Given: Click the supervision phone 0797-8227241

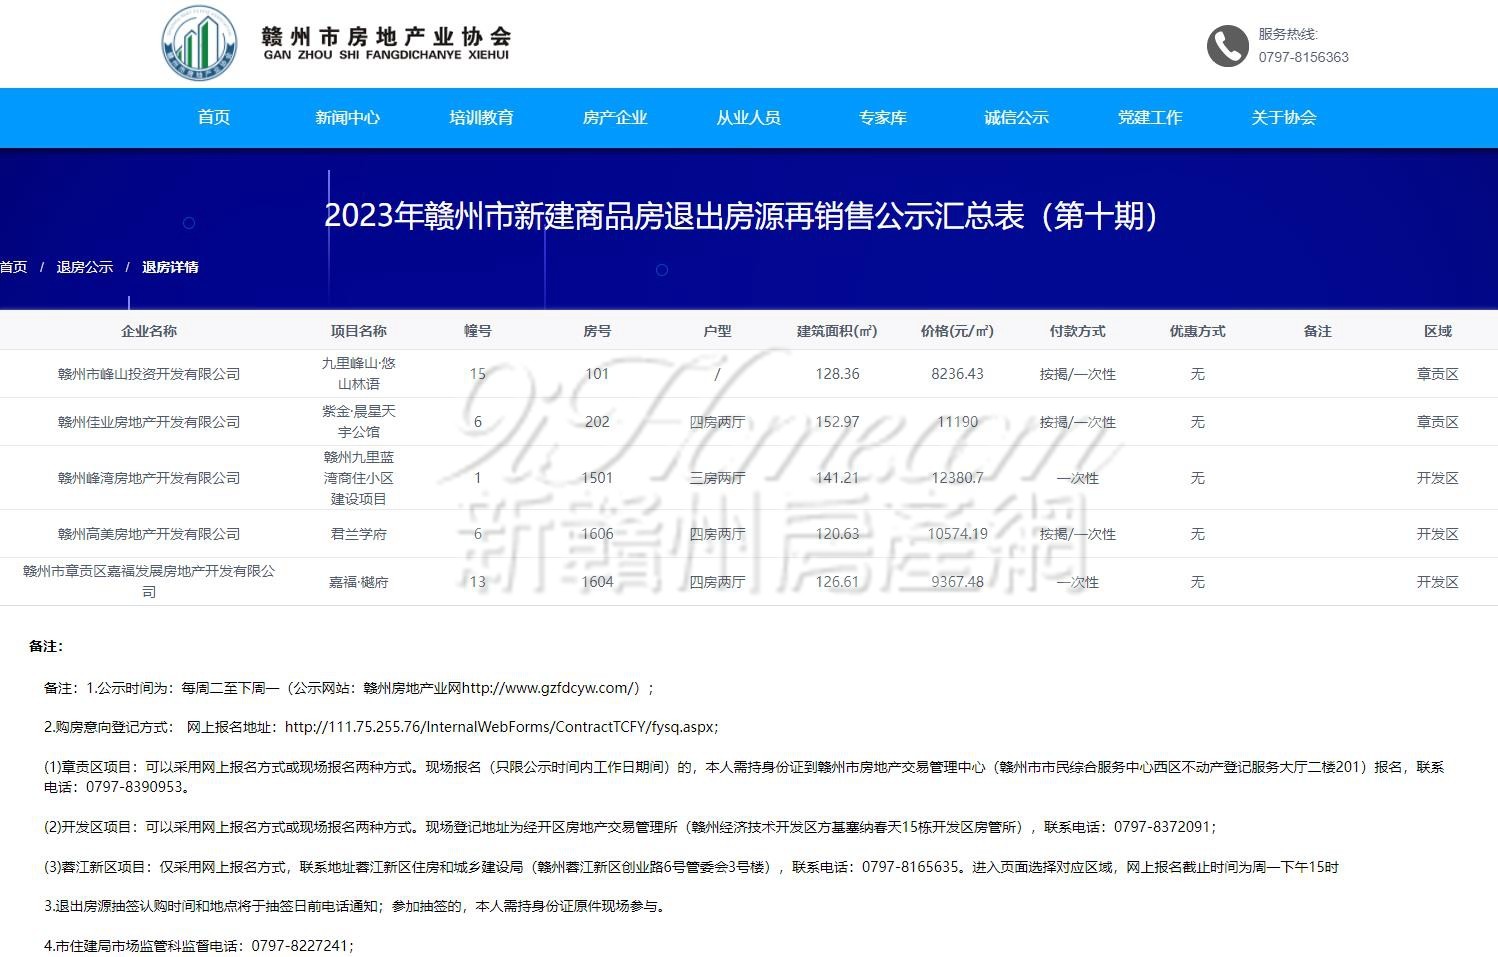Looking at the screenshot, I should tap(300, 945).
